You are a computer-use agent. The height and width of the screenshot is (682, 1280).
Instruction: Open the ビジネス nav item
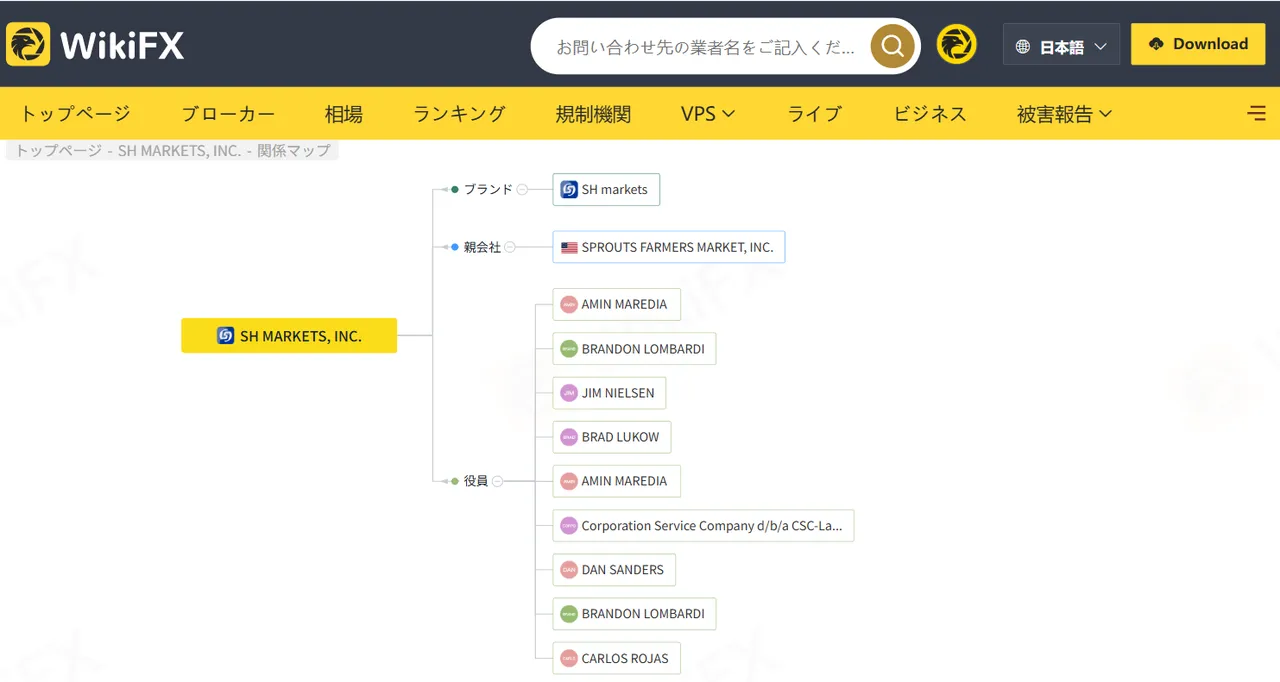[930, 114]
